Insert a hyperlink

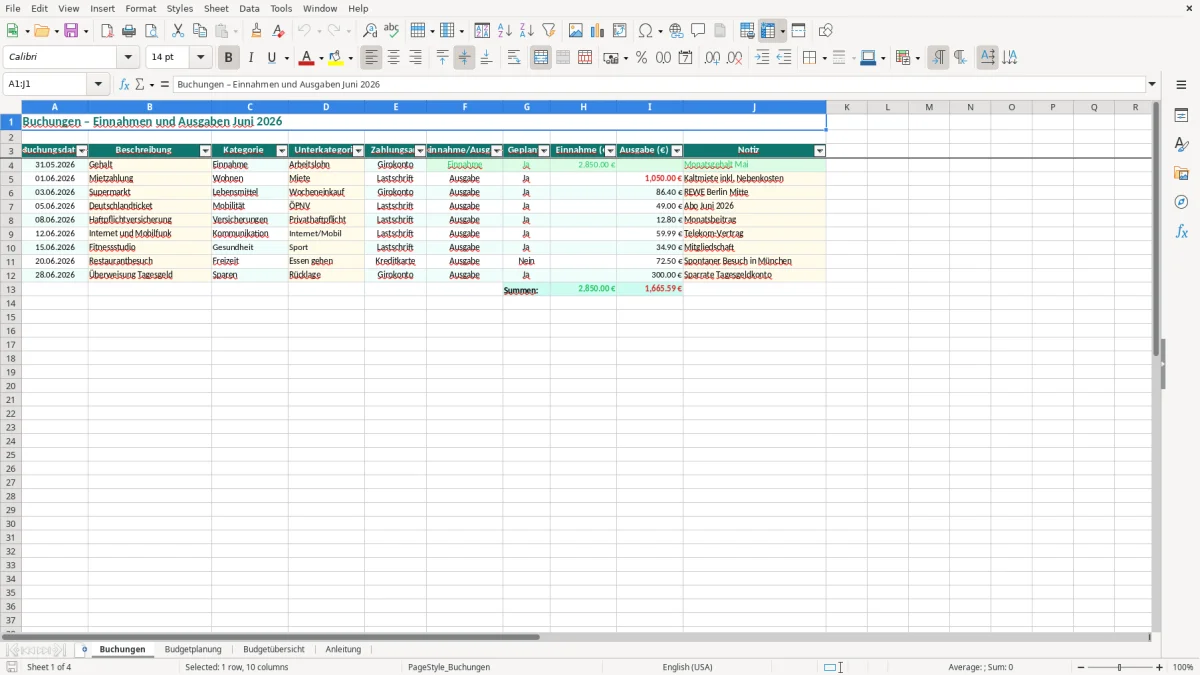[x=676, y=31]
